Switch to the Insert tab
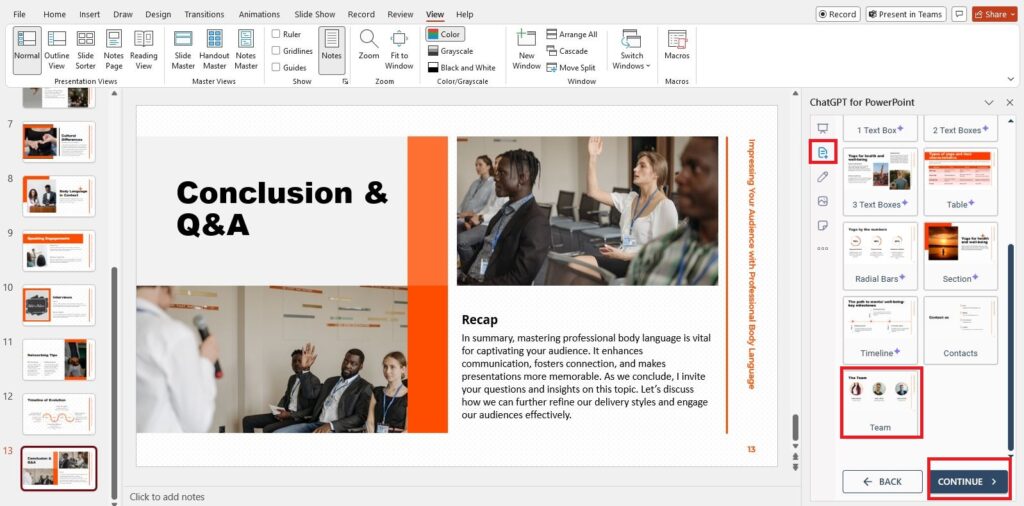Screen dimensions: 1024x506 pyautogui.click(x=89, y=14)
